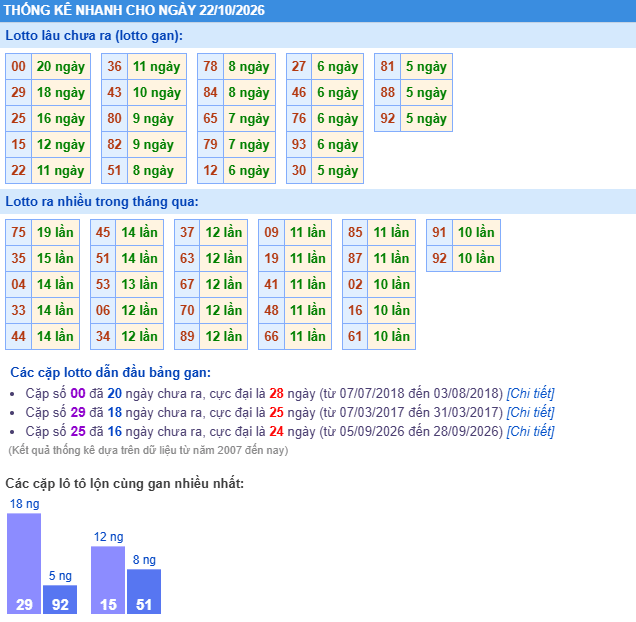Select the 8 ng bar labeled 51

click(144, 591)
